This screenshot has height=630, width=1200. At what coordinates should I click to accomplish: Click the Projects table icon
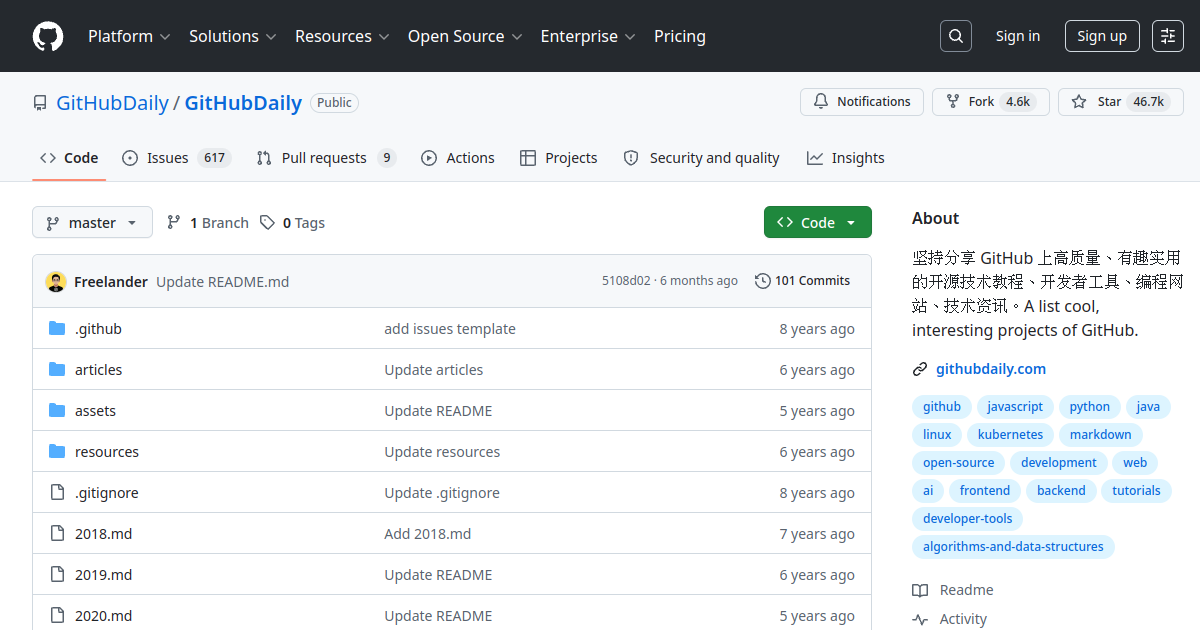tap(528, 158)
